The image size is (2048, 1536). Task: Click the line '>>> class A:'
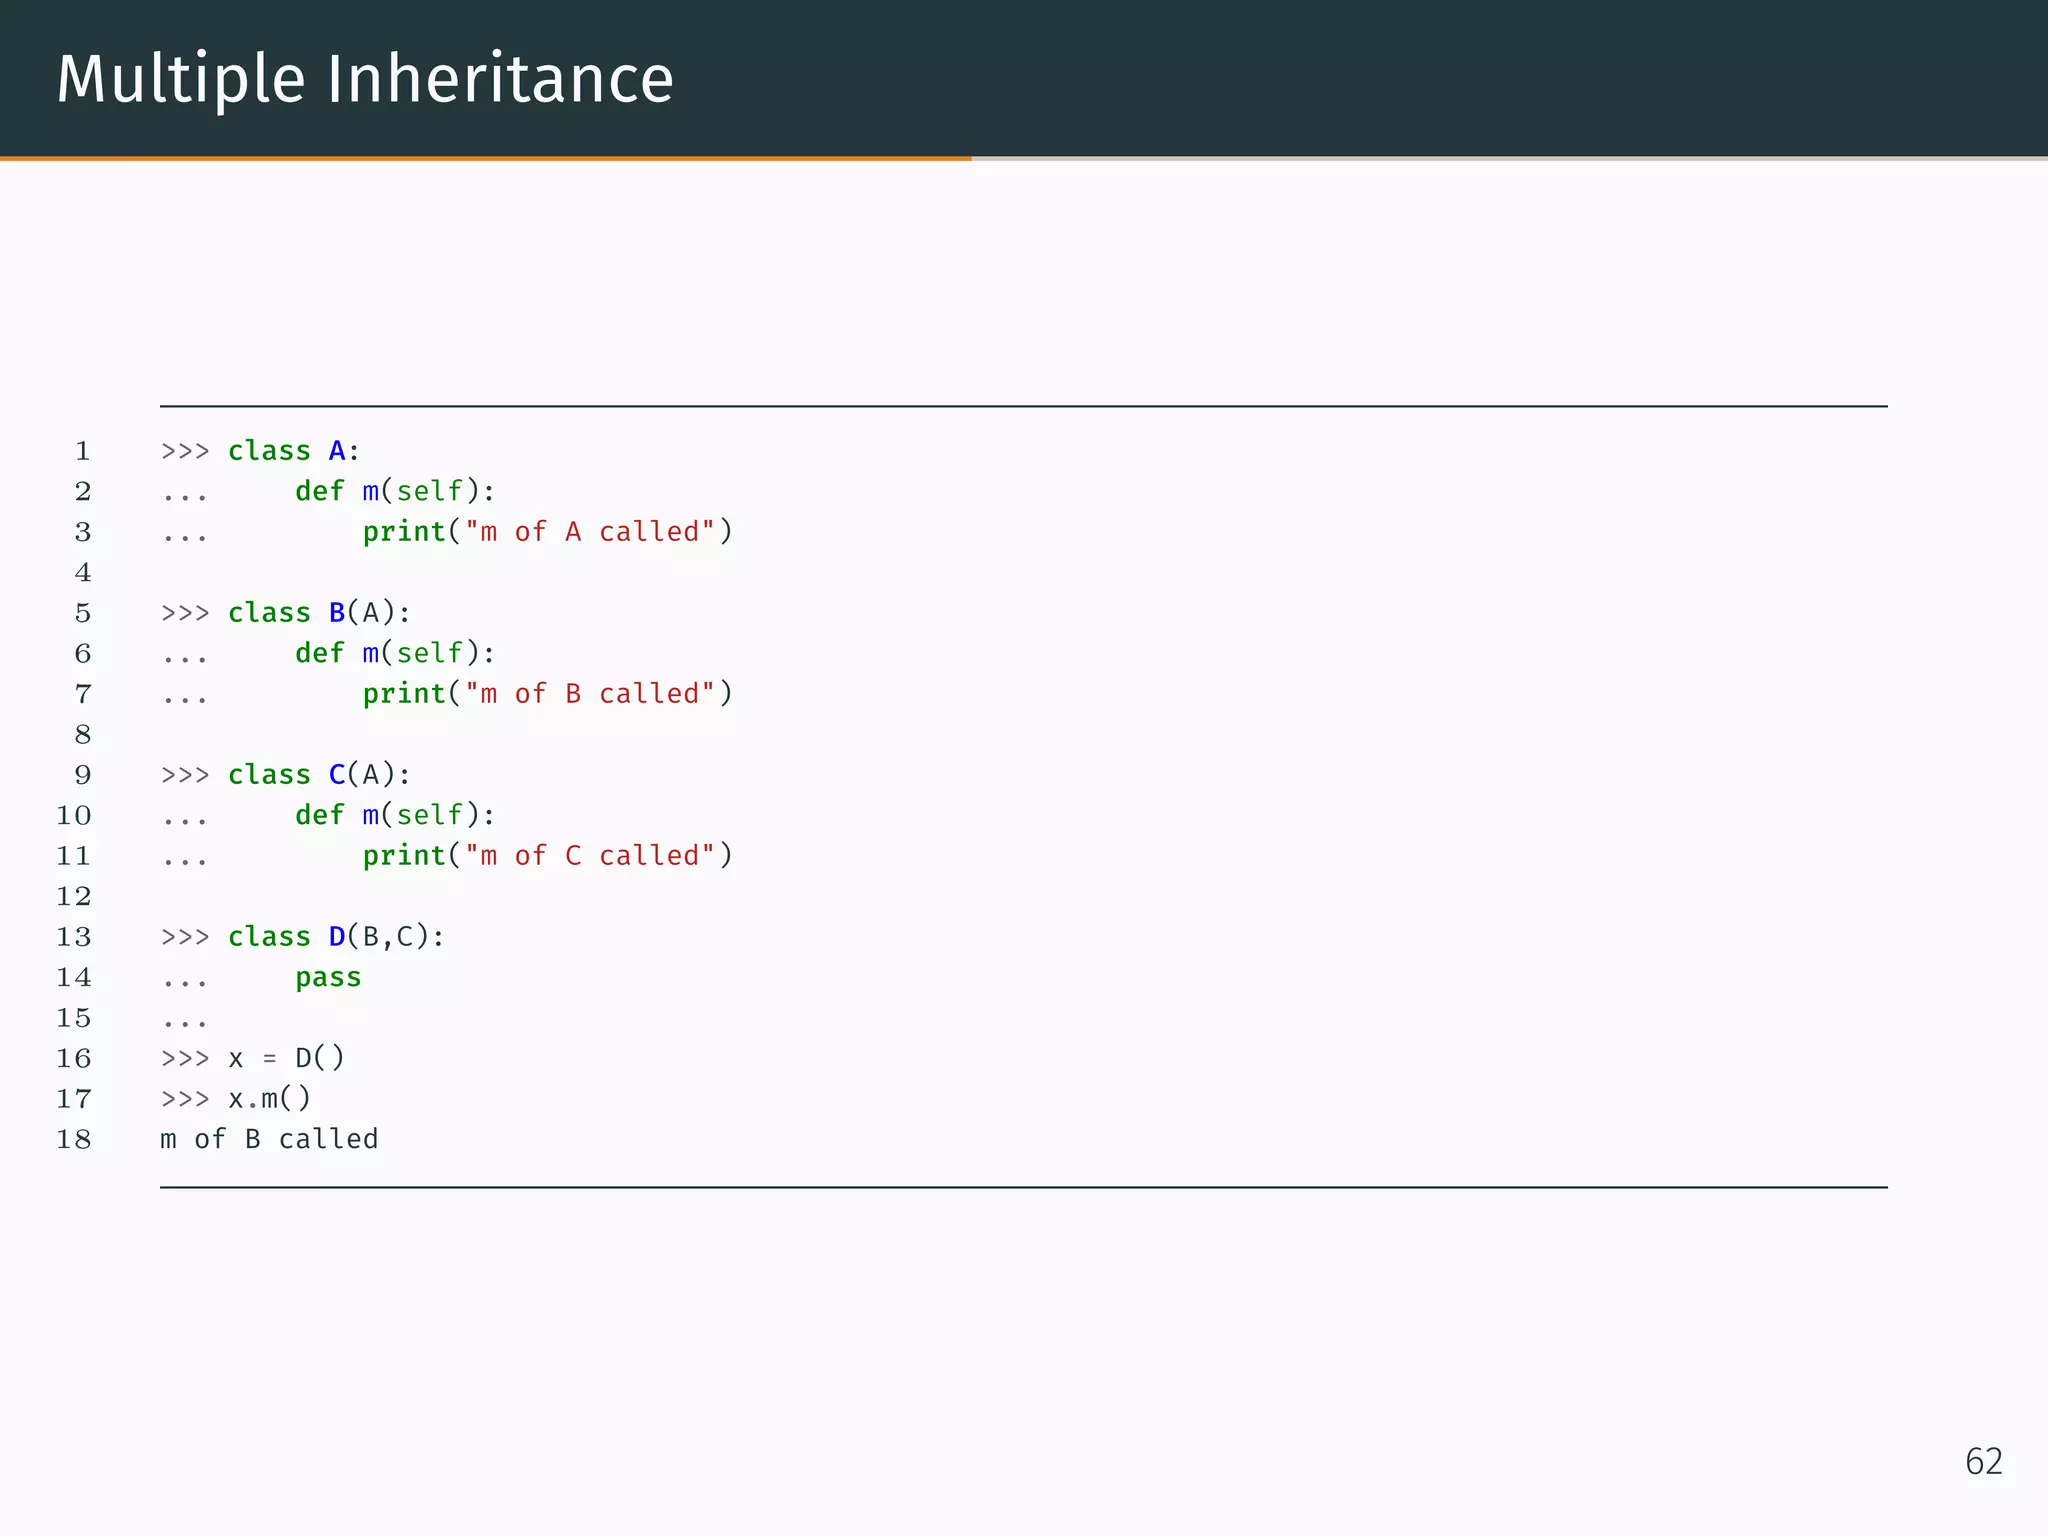[260, 451]
